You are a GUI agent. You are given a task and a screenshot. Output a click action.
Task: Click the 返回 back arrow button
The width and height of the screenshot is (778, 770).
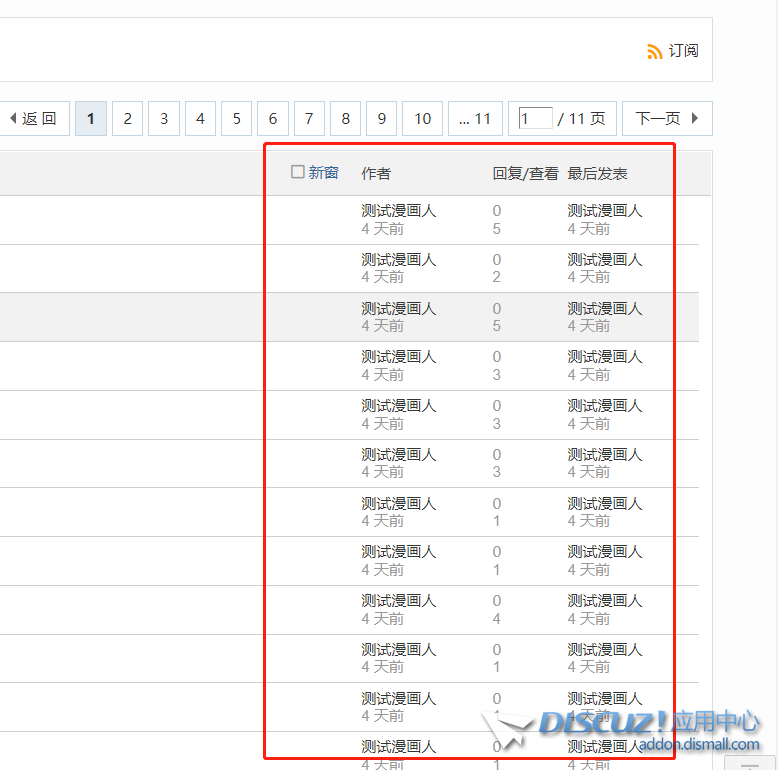point(33,119)
